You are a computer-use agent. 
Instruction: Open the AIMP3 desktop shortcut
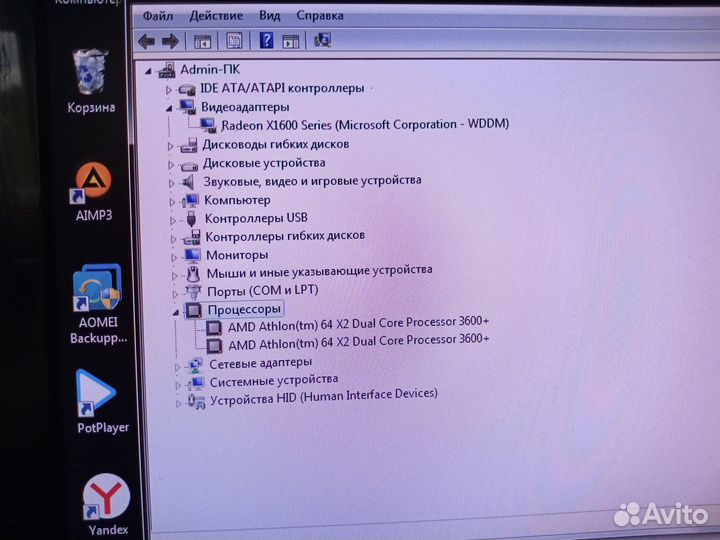click(x=94, y=183)
